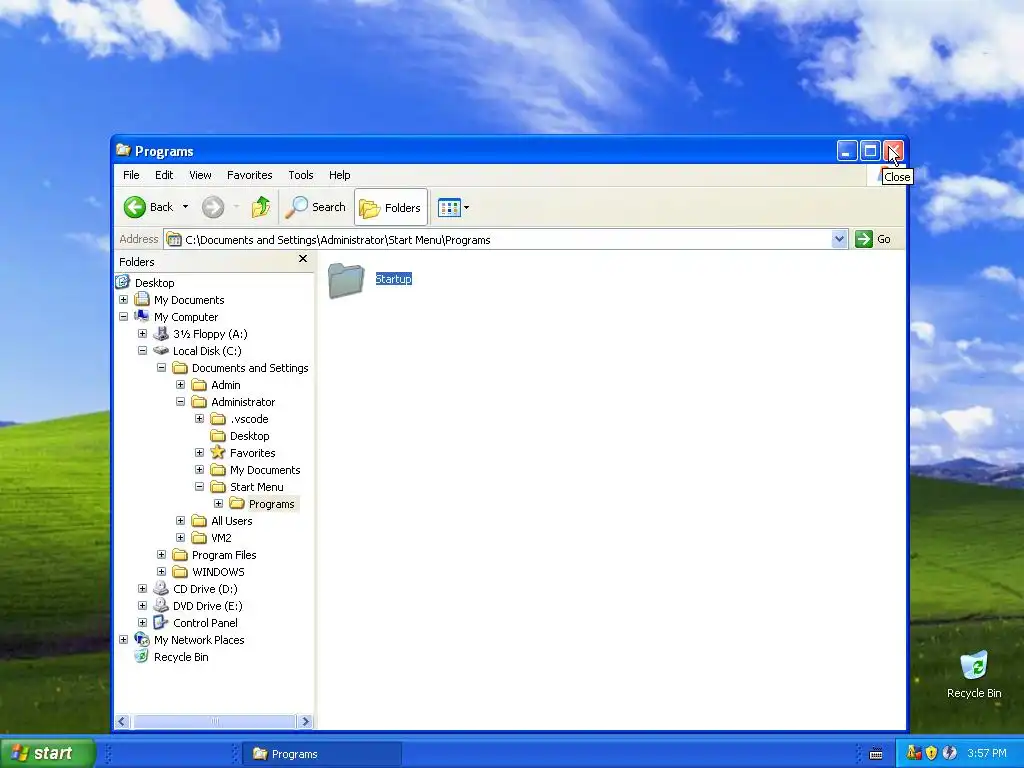Select the Favorites star icon in the tree
The height and width of the screenshot is (768, 1024).
(217, 452)
